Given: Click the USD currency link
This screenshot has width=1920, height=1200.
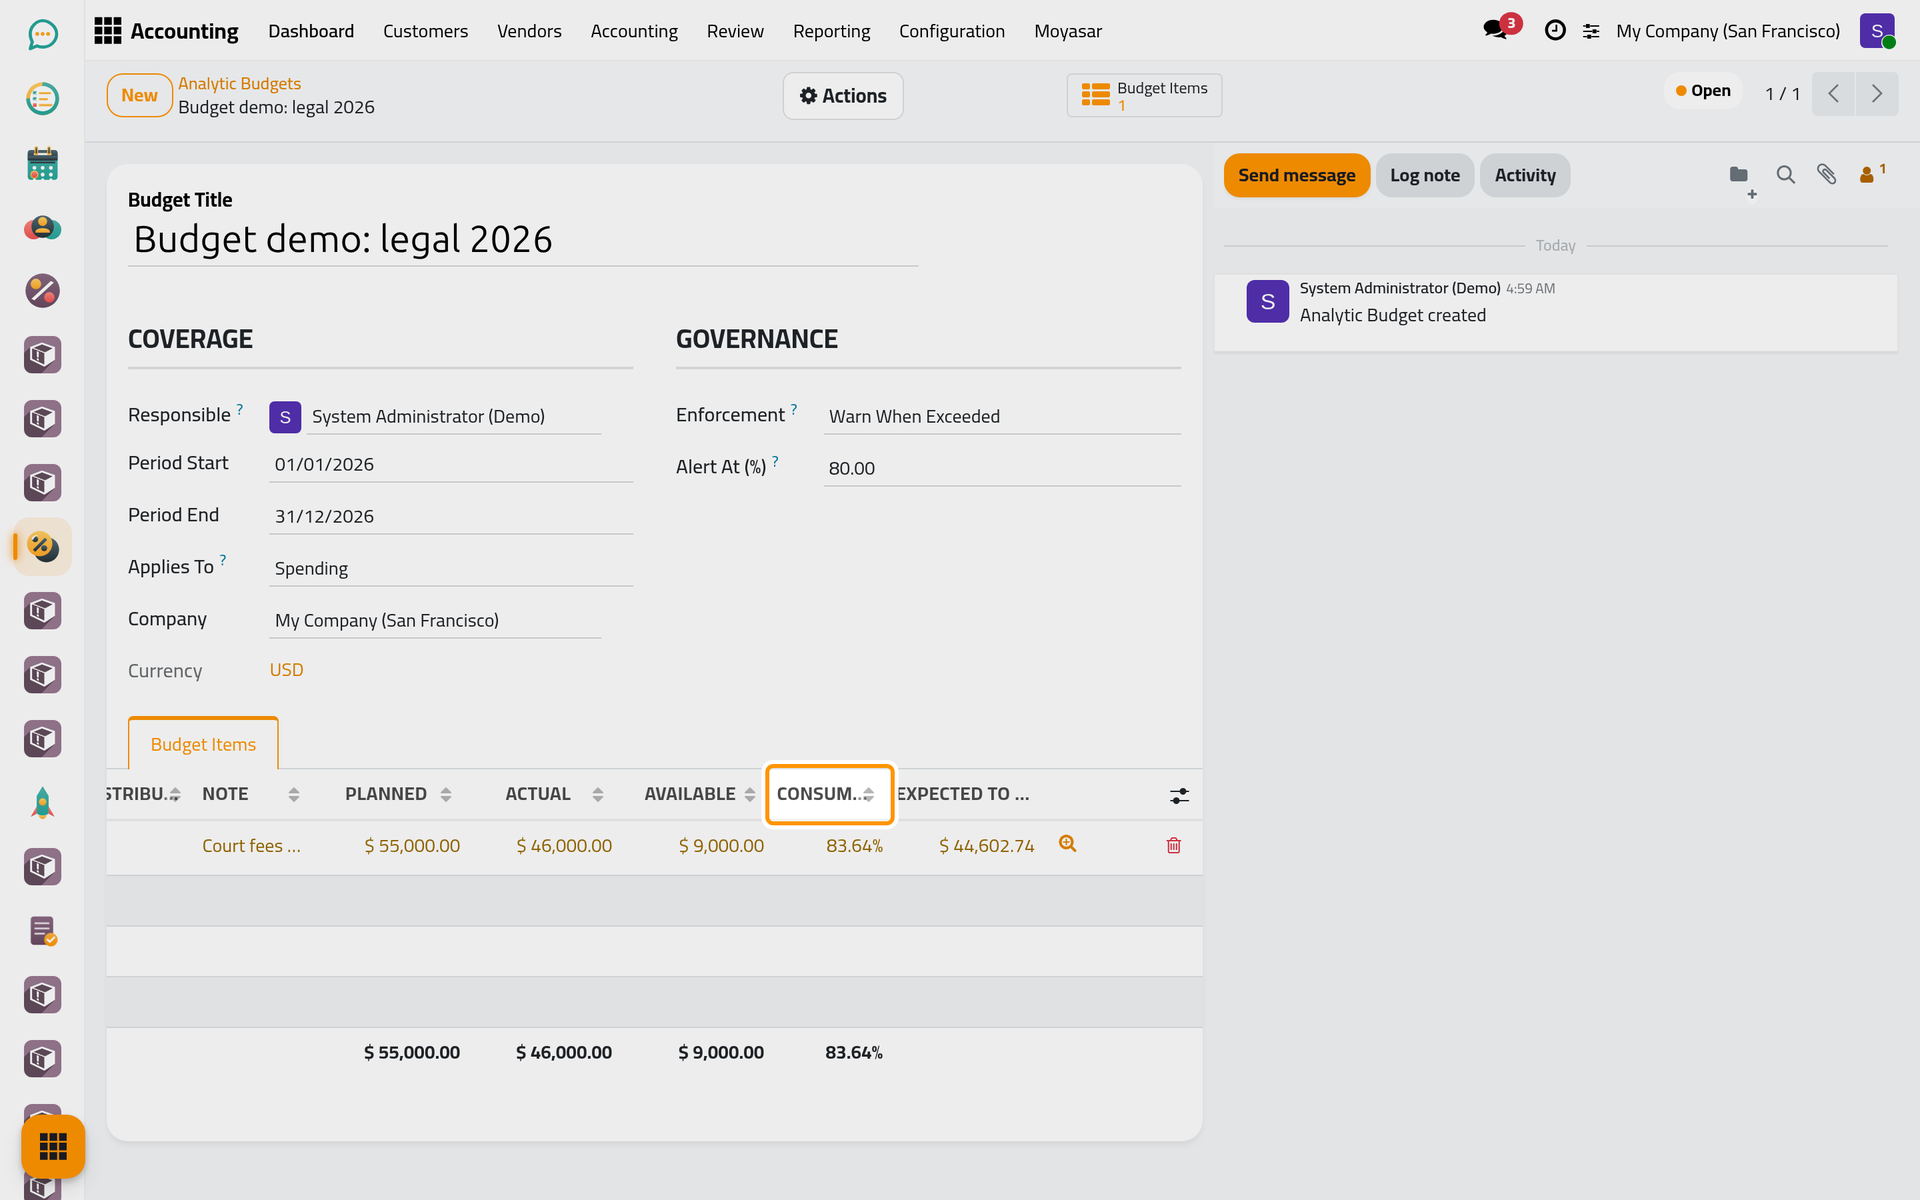Looking at the screenshot, I should (286, 670).
